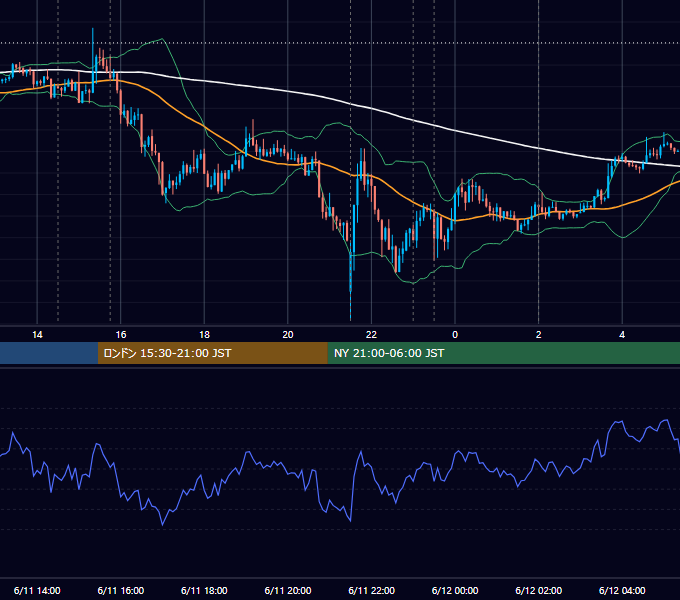Click the 6/11 22:00 time label
This screenshot has height=600, width=680.
coord(371,590)
